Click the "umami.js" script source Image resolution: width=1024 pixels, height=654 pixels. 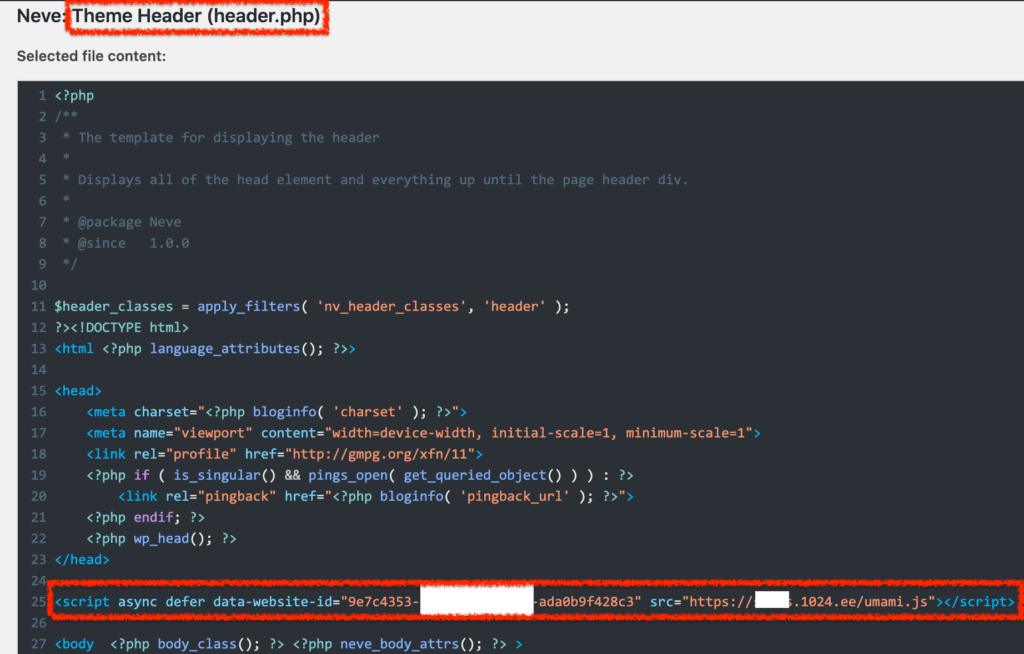click(895, 602)
